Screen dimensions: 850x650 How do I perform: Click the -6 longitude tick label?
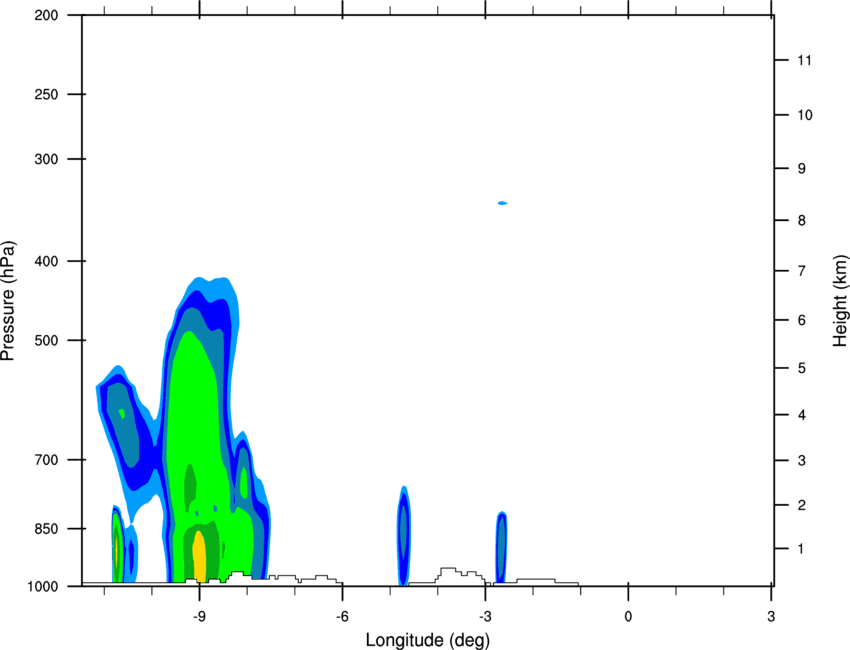(x=342, y=617)
